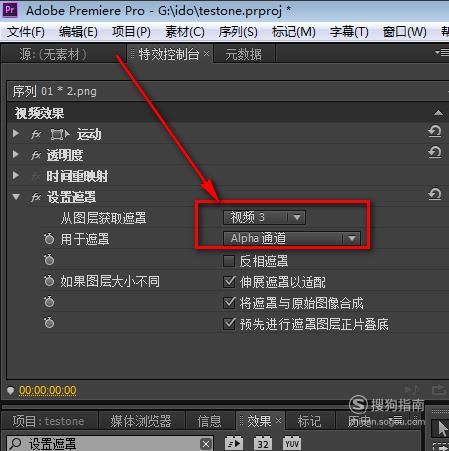Filter by accelerated effects icon
The image size is (449, 451).
pos(234,443)
